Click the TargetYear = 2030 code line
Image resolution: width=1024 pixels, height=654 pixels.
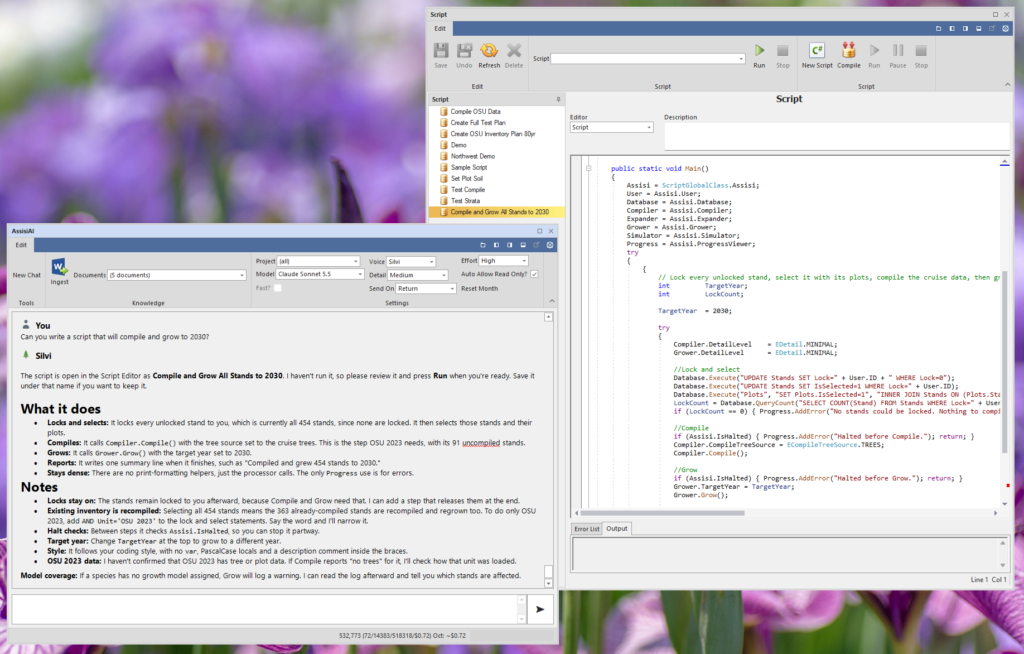(x=695, y=311)
